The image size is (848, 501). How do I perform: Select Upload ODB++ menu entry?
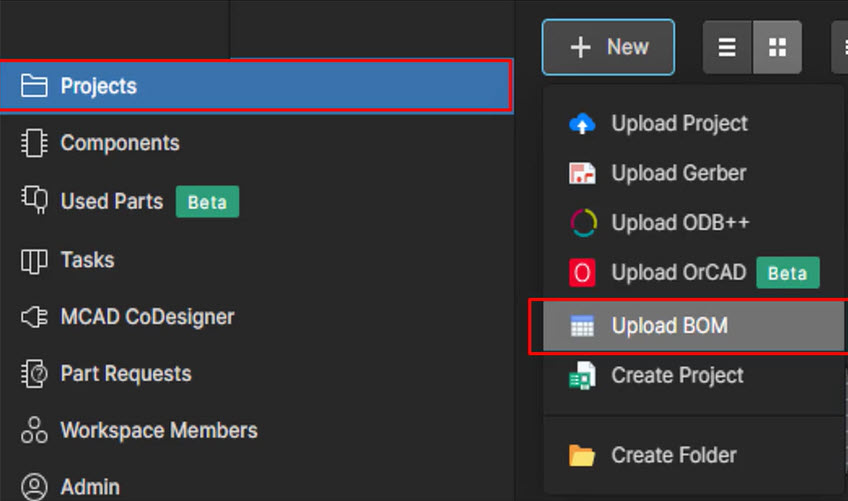tap(680, 222)
